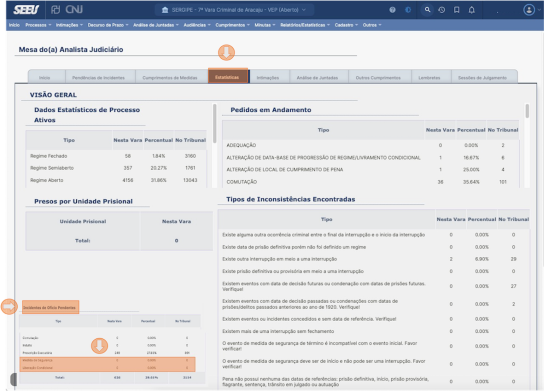
Task: Click the Incidentes de Ofício Pendentes heading
Action: coord(49,307)
